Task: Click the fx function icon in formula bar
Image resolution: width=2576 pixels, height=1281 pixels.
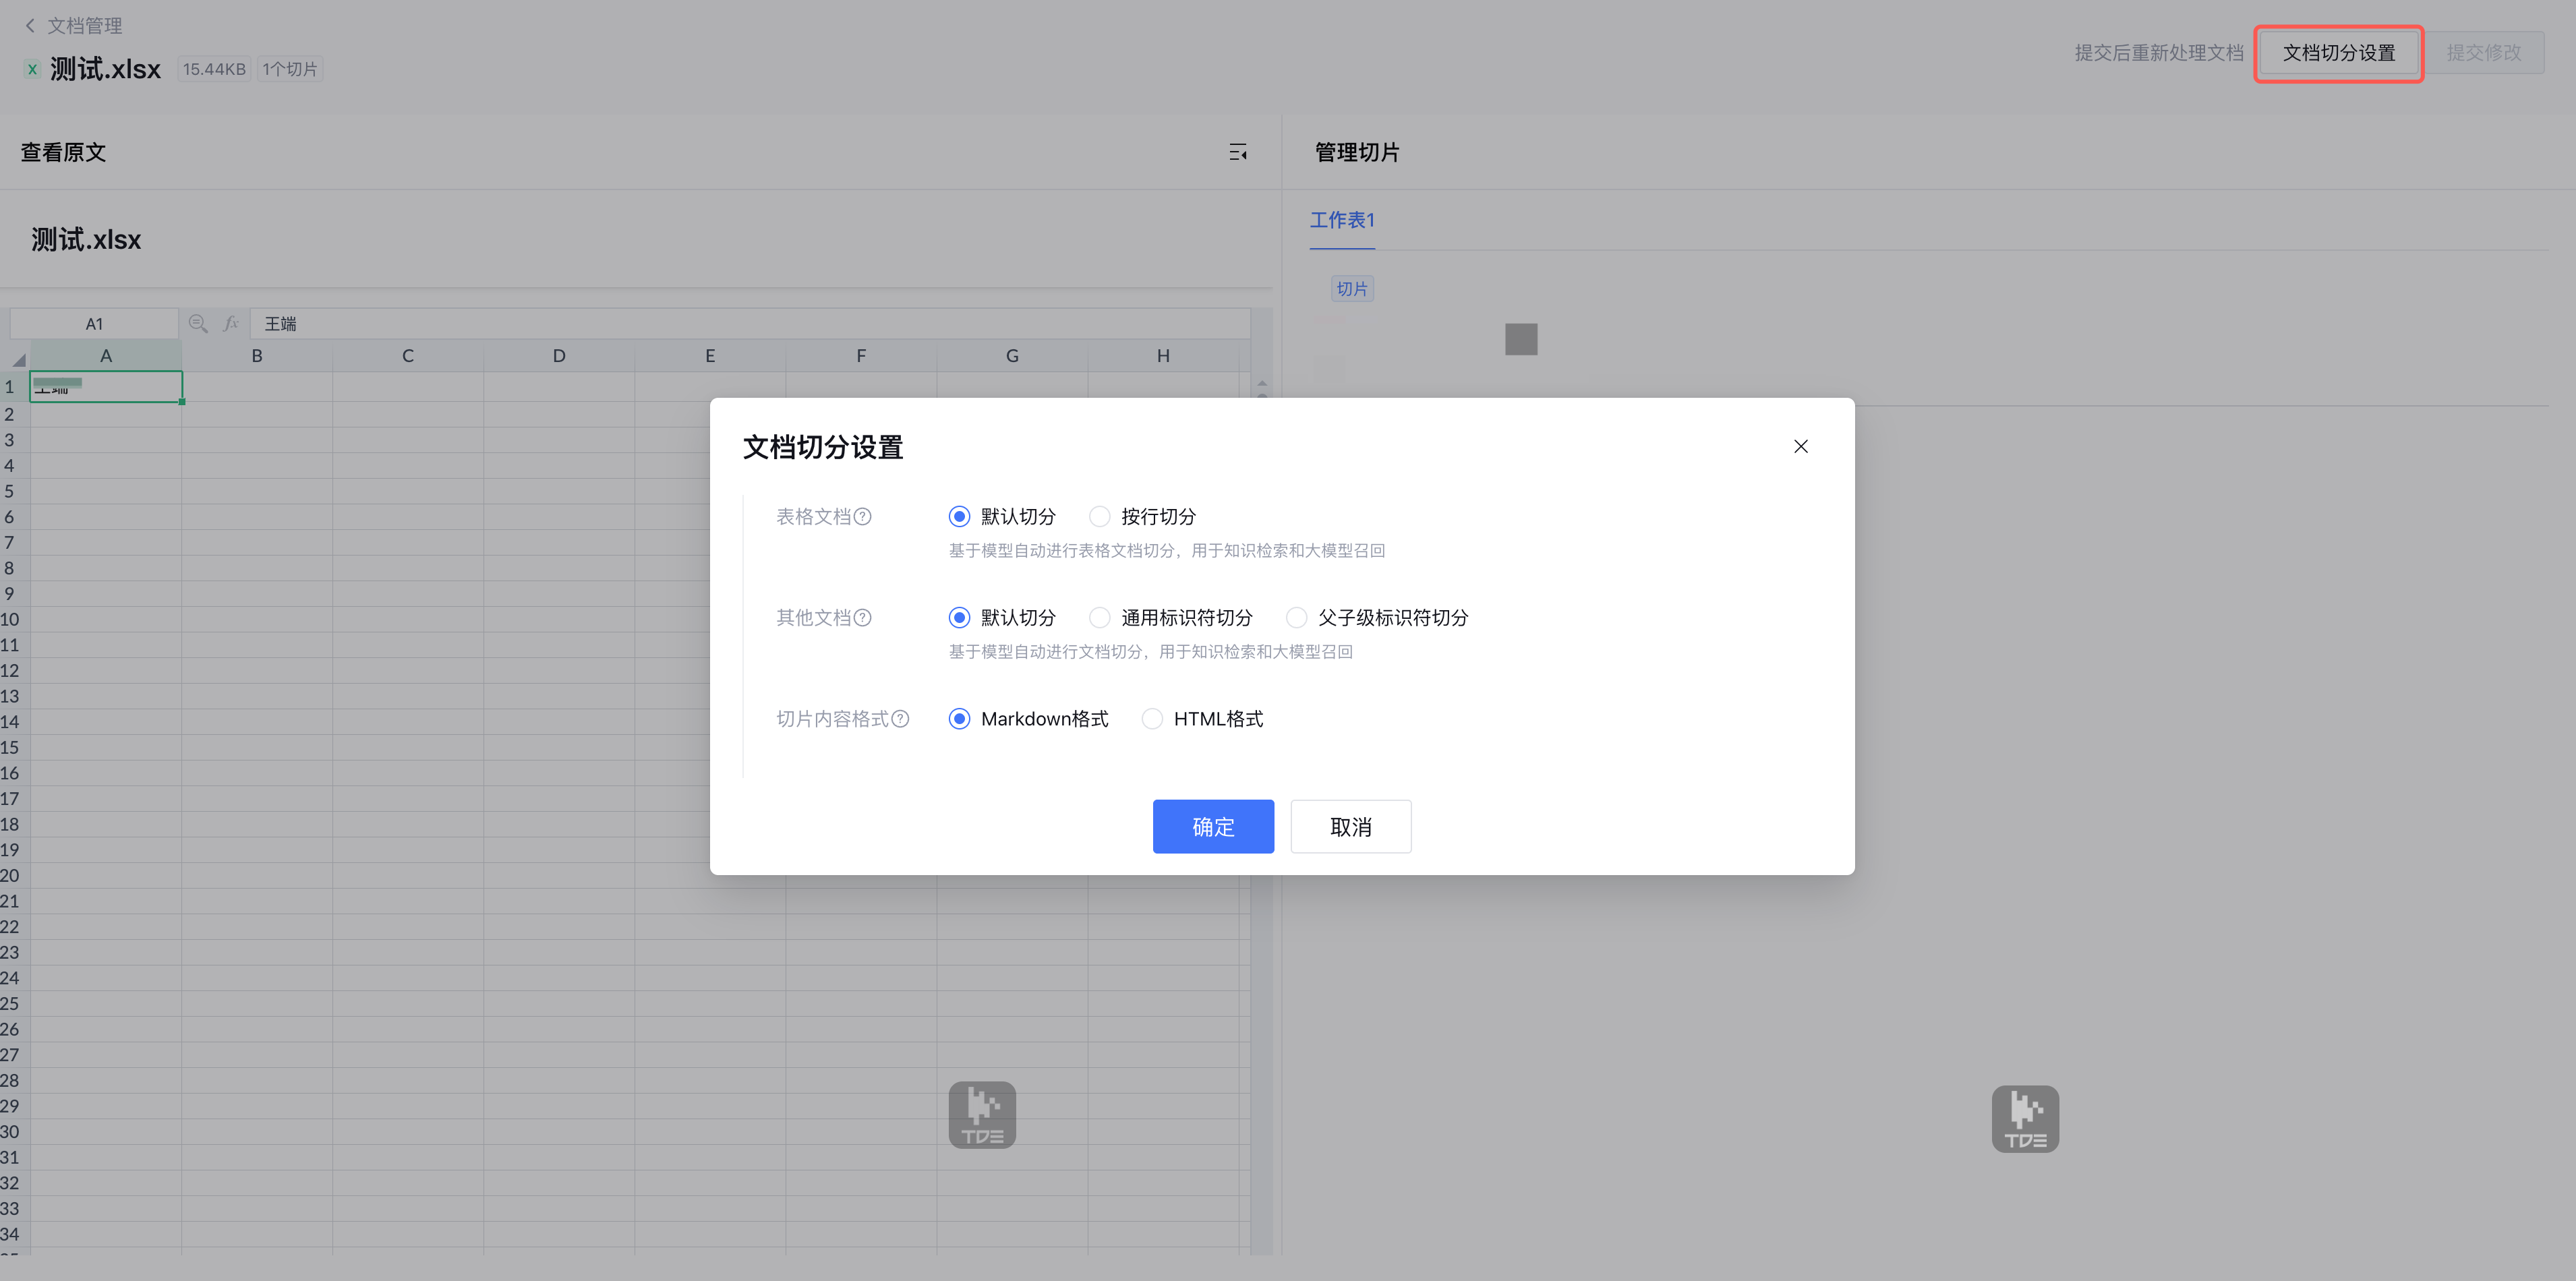Action: click(231, 323)
